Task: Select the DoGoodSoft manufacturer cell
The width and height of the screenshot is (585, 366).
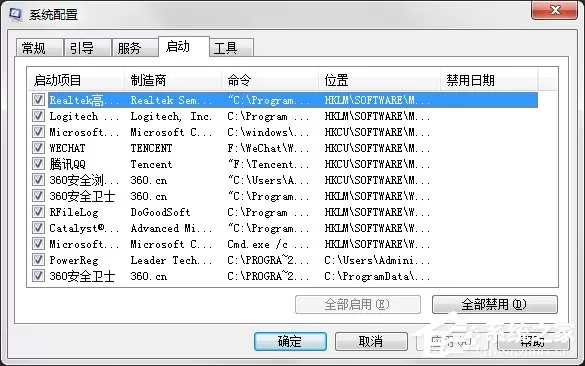Action: [160, 212]
